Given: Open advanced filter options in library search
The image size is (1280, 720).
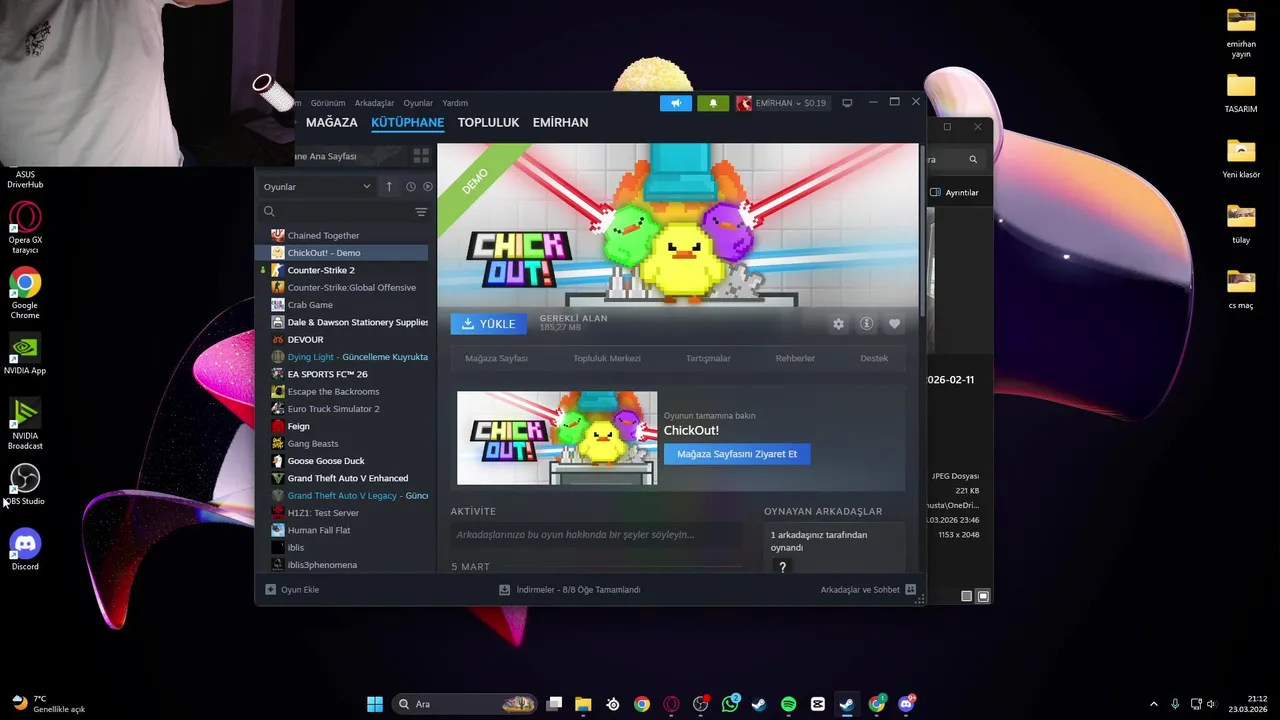Looking at the screenshot, I should tap(421, 212).
